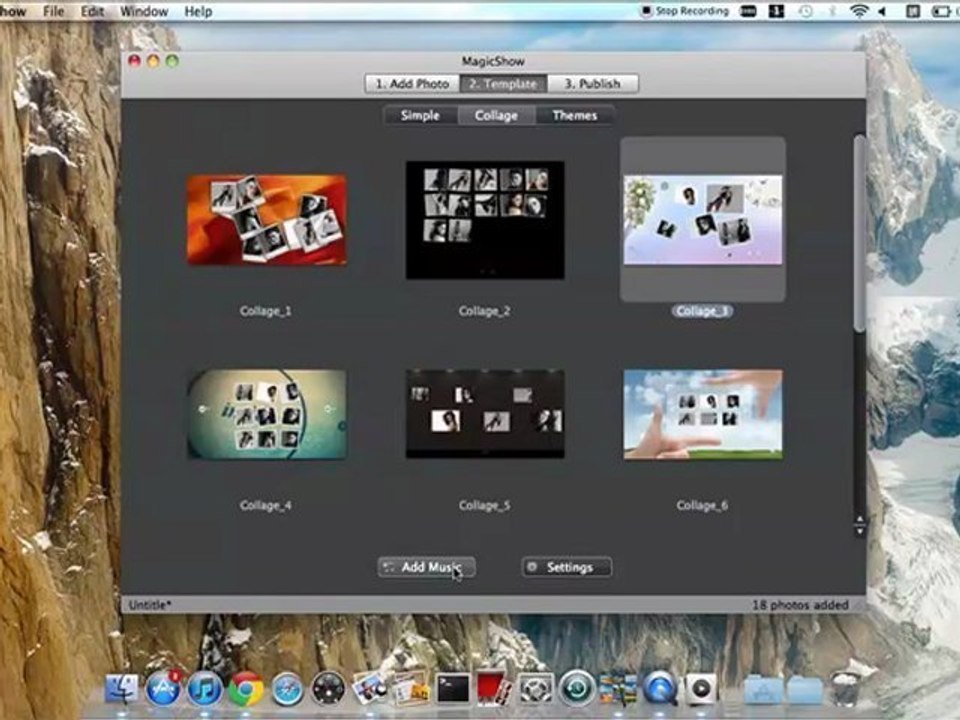Launch QuickTime Player from the Dock

point(660,689)
